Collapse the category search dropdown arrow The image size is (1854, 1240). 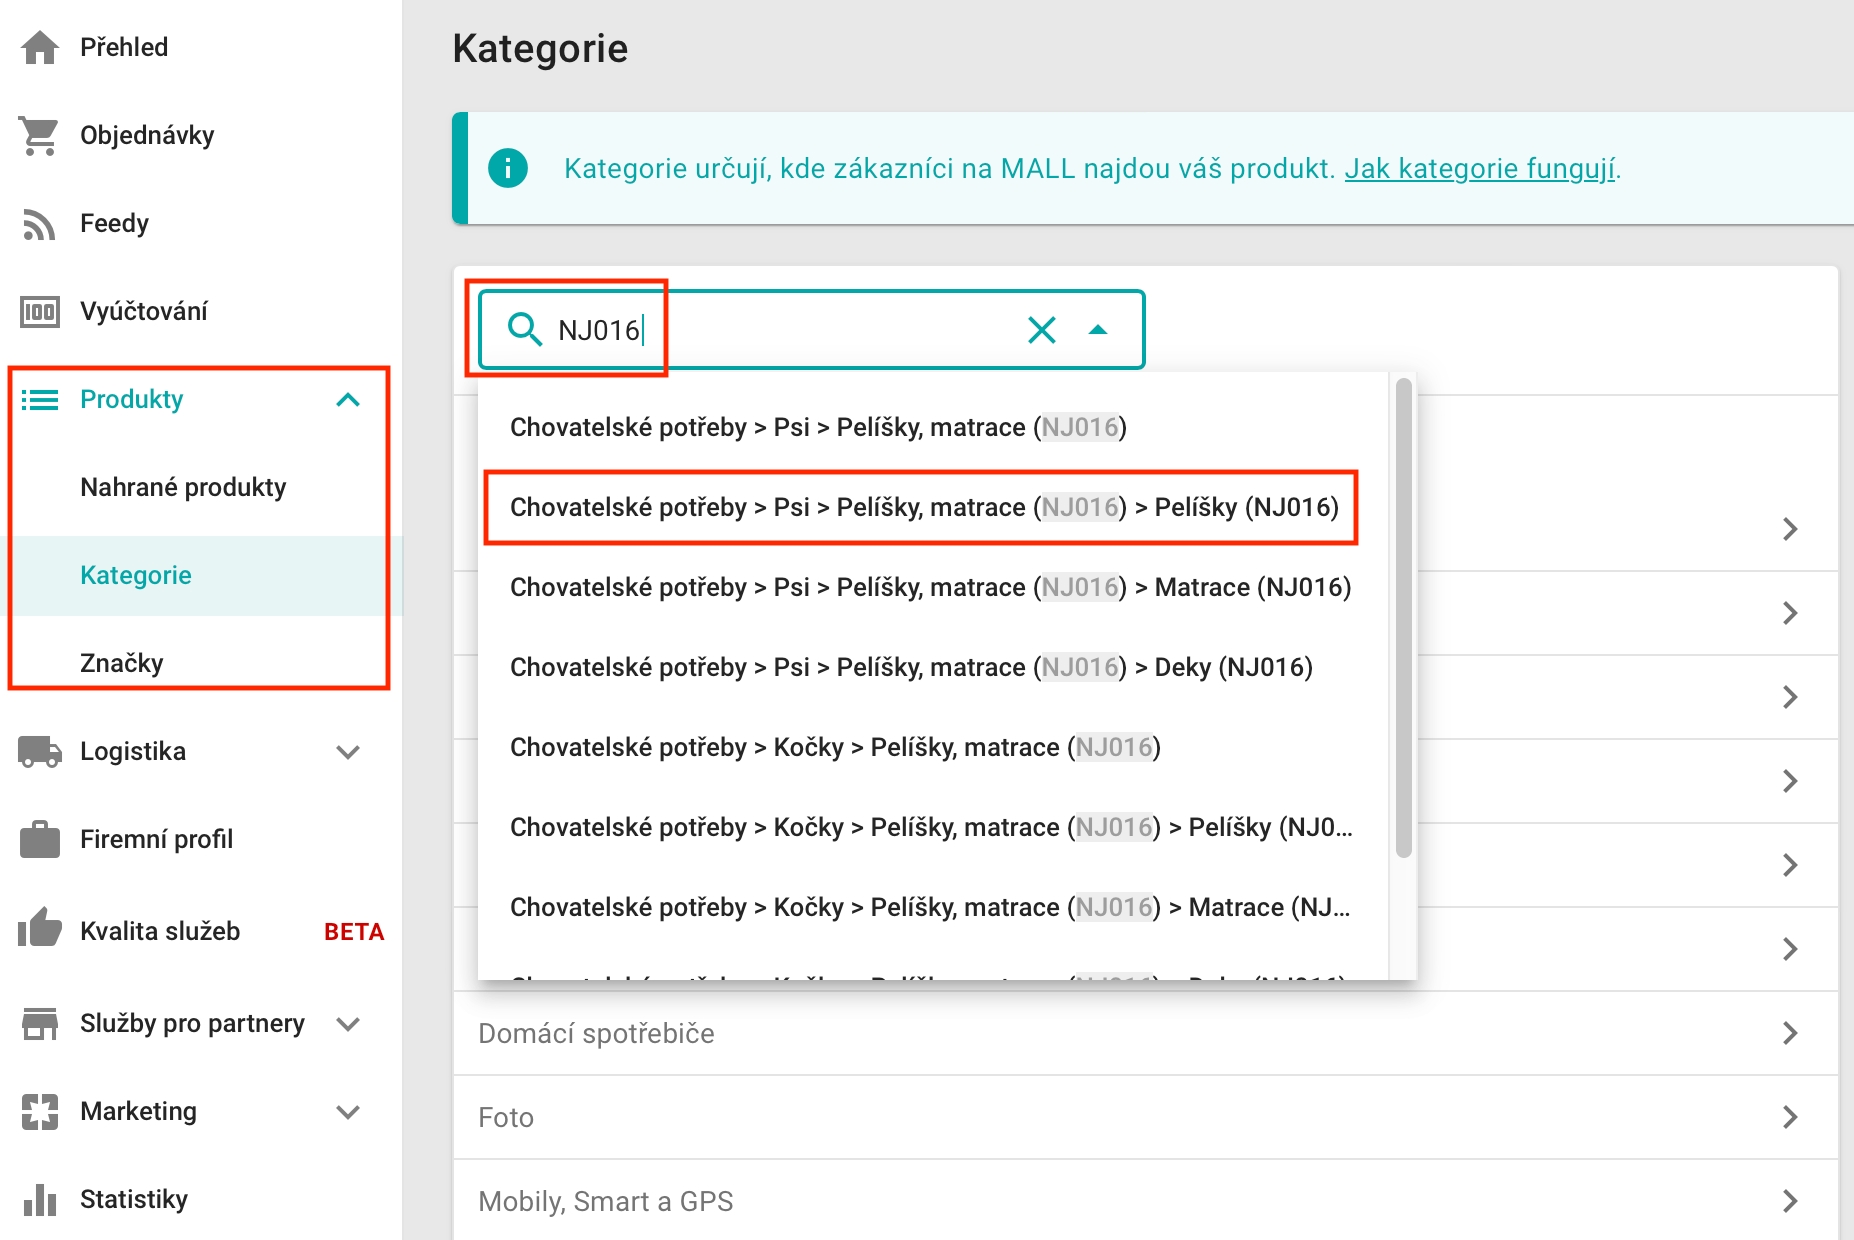1098,330
